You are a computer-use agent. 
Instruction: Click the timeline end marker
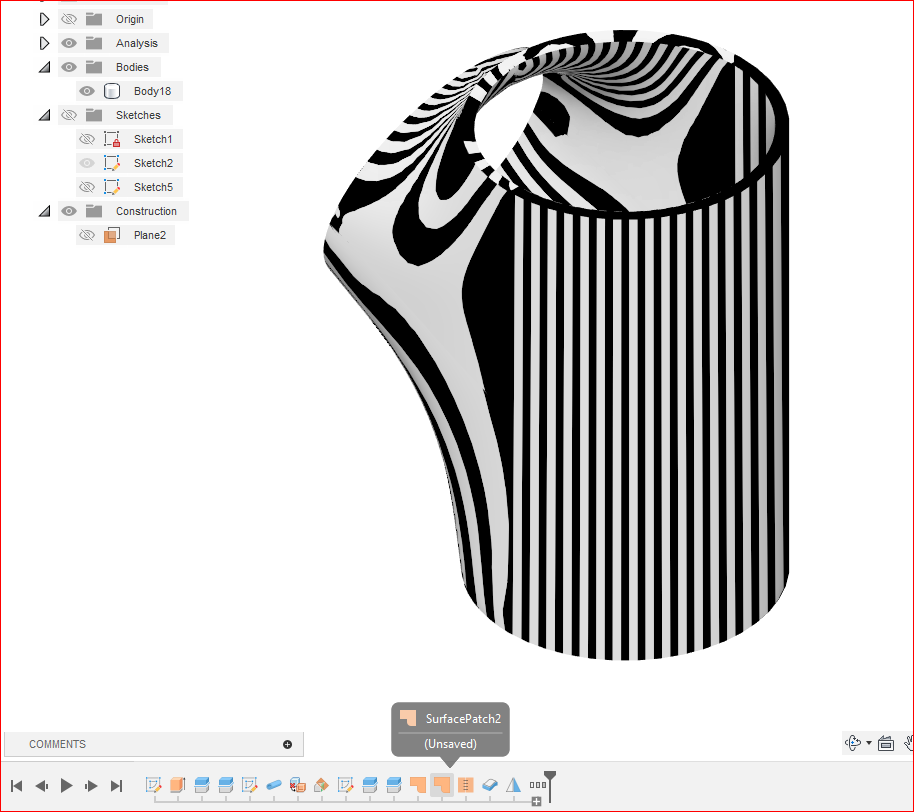(x=550, y=785)
